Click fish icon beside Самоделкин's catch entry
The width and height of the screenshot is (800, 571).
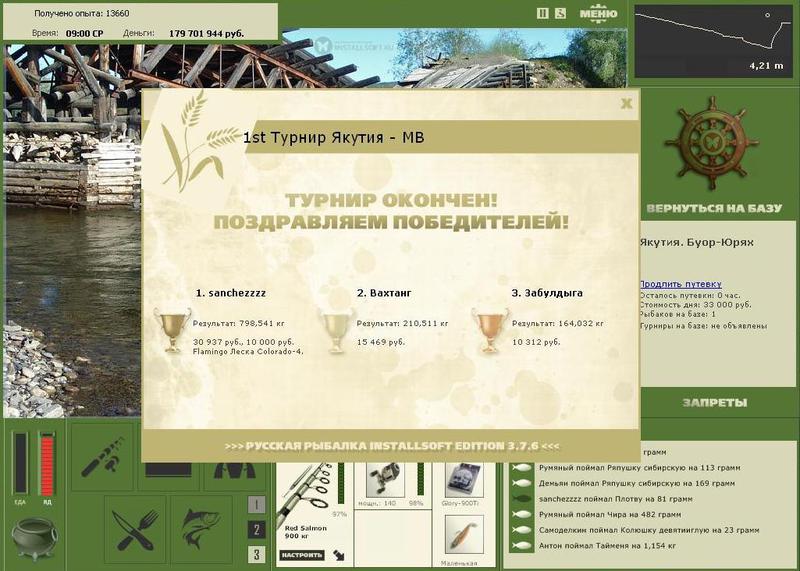521,530
